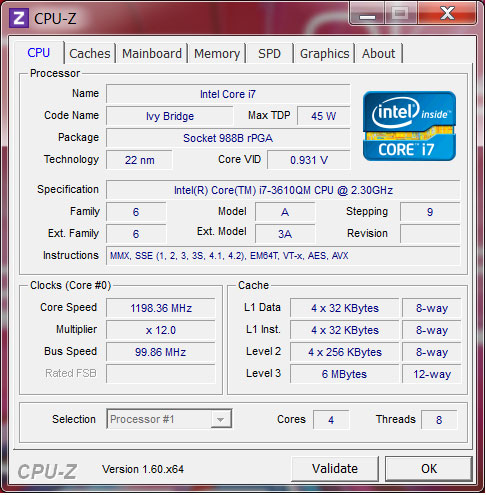486x495 pixels.
Task: Click the Family value field '6'
Action: (x=136, y=212)
